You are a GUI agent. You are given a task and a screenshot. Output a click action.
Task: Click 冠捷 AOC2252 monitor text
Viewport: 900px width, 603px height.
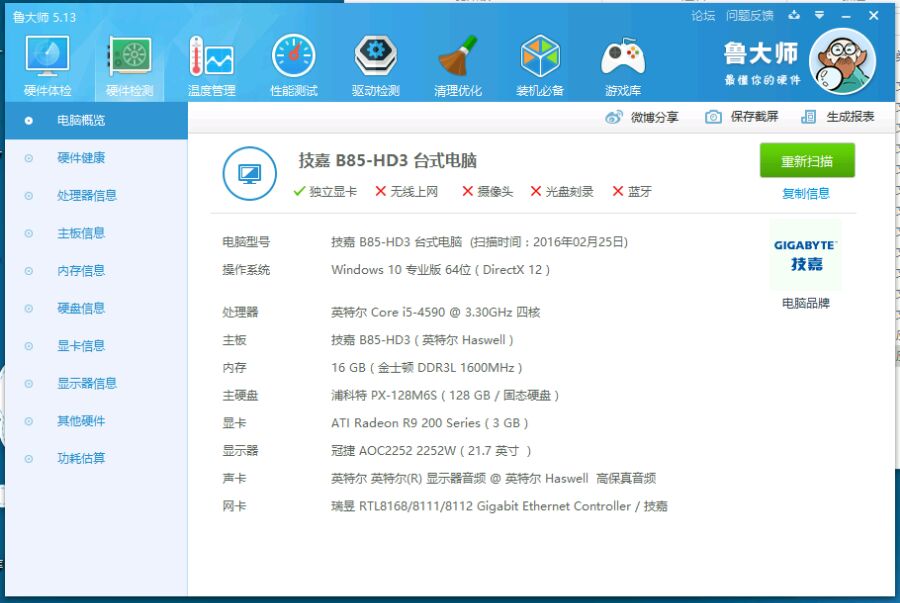click(x=431, y=451)
